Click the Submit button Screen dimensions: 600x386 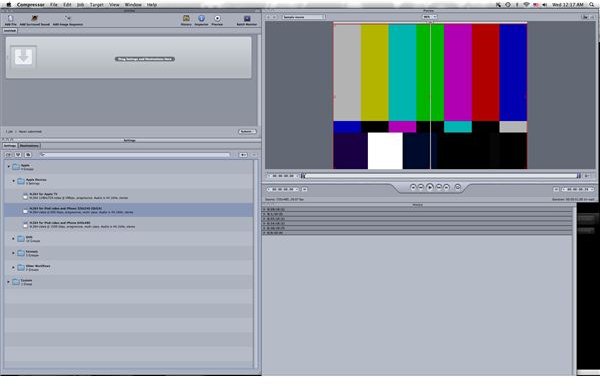247,132
